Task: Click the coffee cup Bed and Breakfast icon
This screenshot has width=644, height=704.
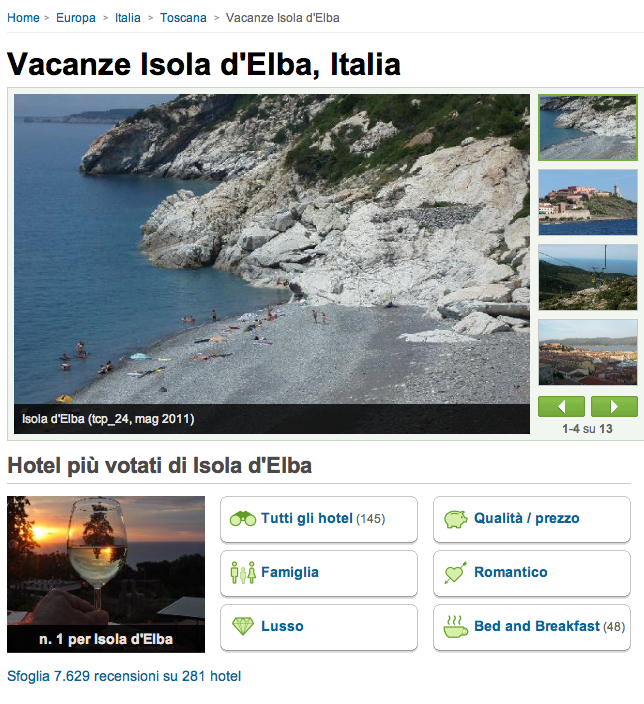Action: tap(455, 626)
